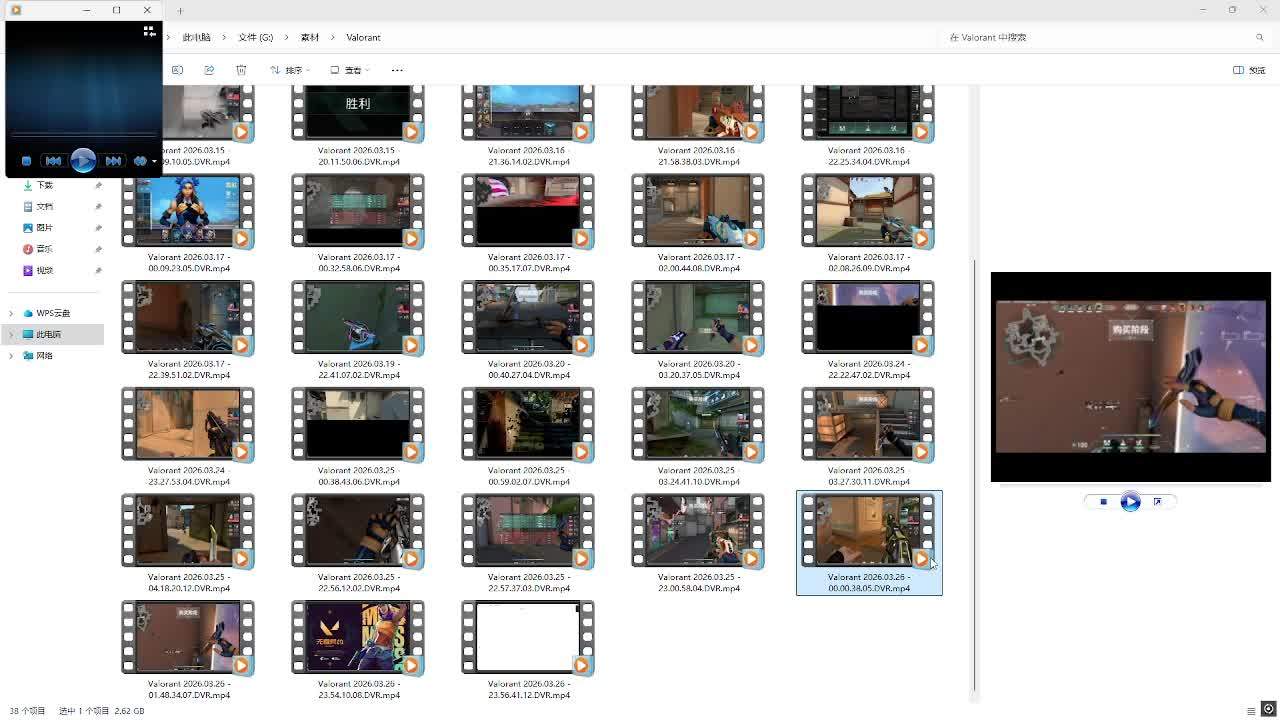
Task: Switch to large thumbnails view
Action: [1268, 710]
